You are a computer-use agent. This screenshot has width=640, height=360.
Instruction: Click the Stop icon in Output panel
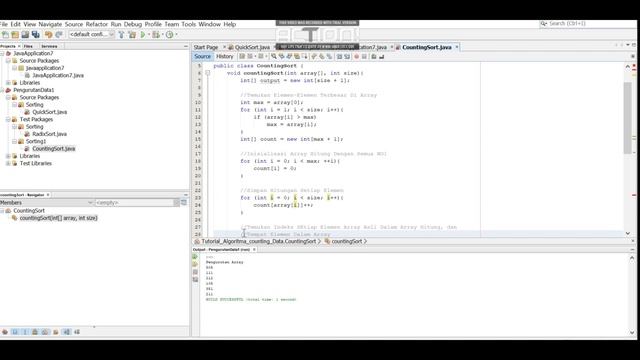tap(195, 272)
